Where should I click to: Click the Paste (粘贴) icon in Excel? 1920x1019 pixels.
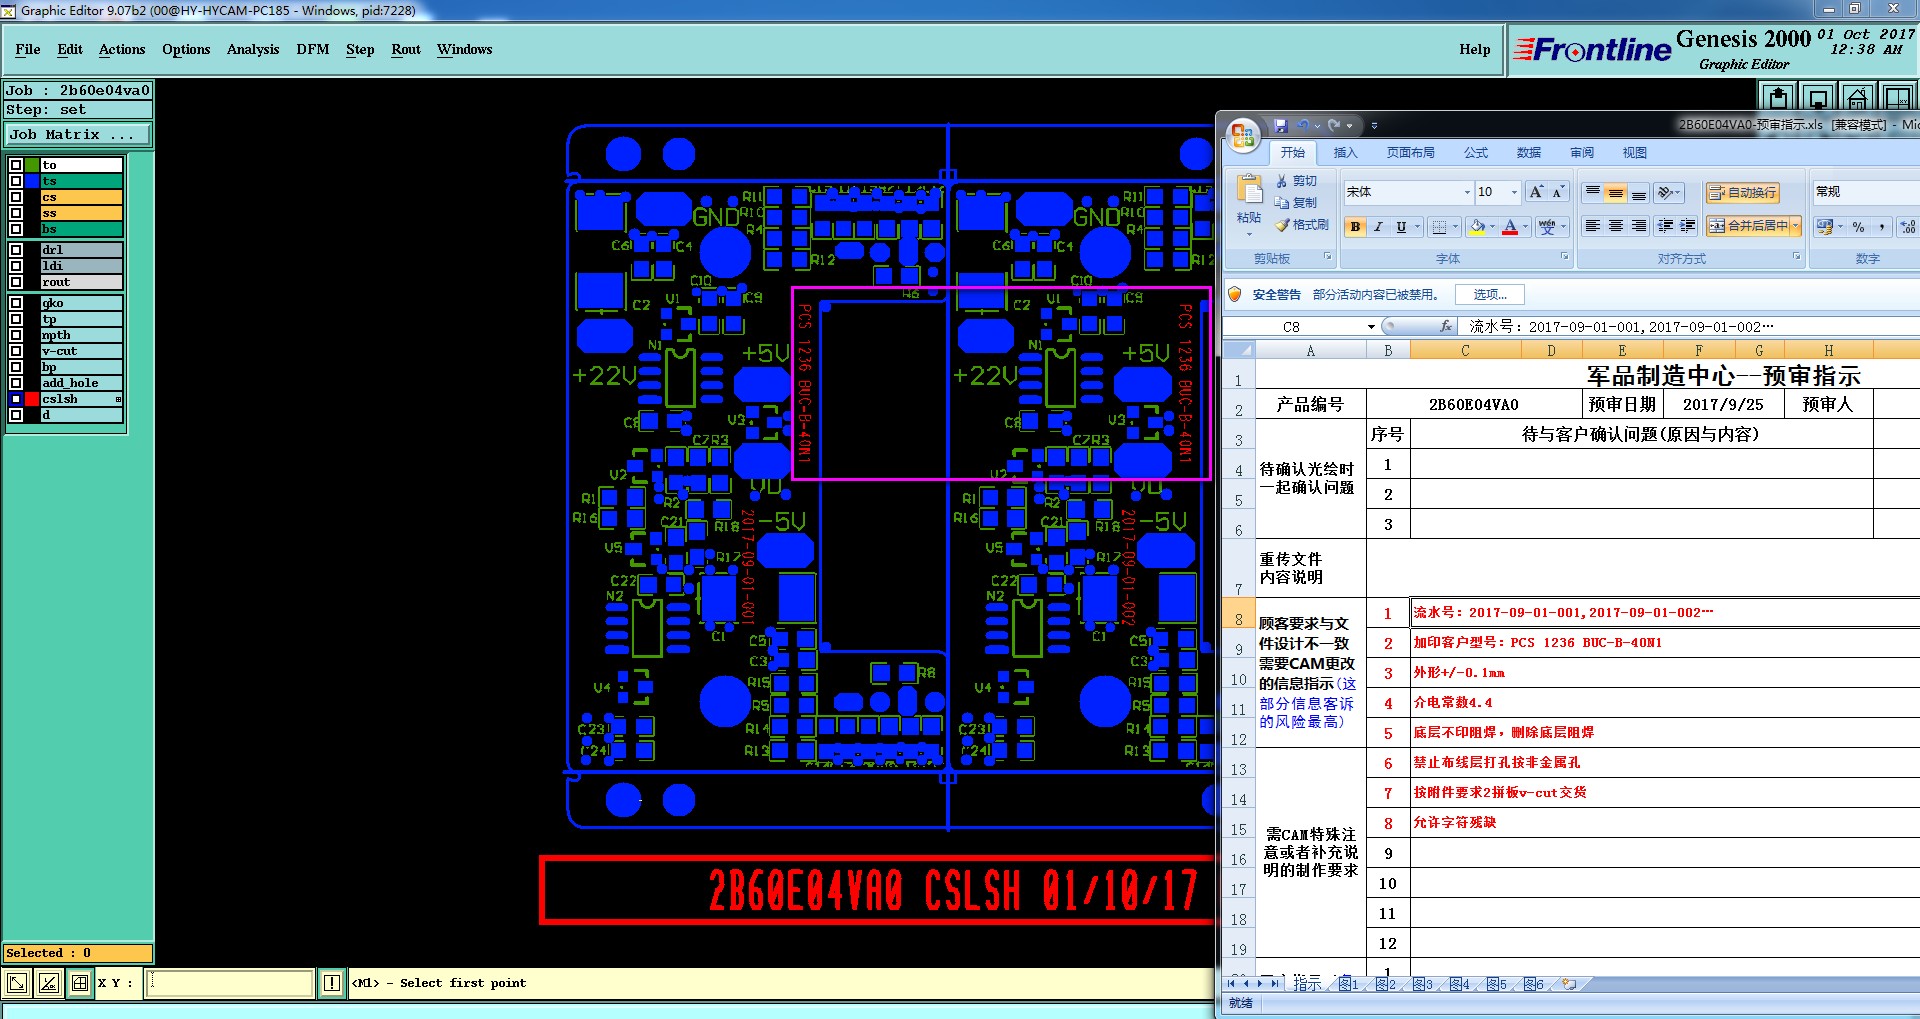coord(1249,190)
